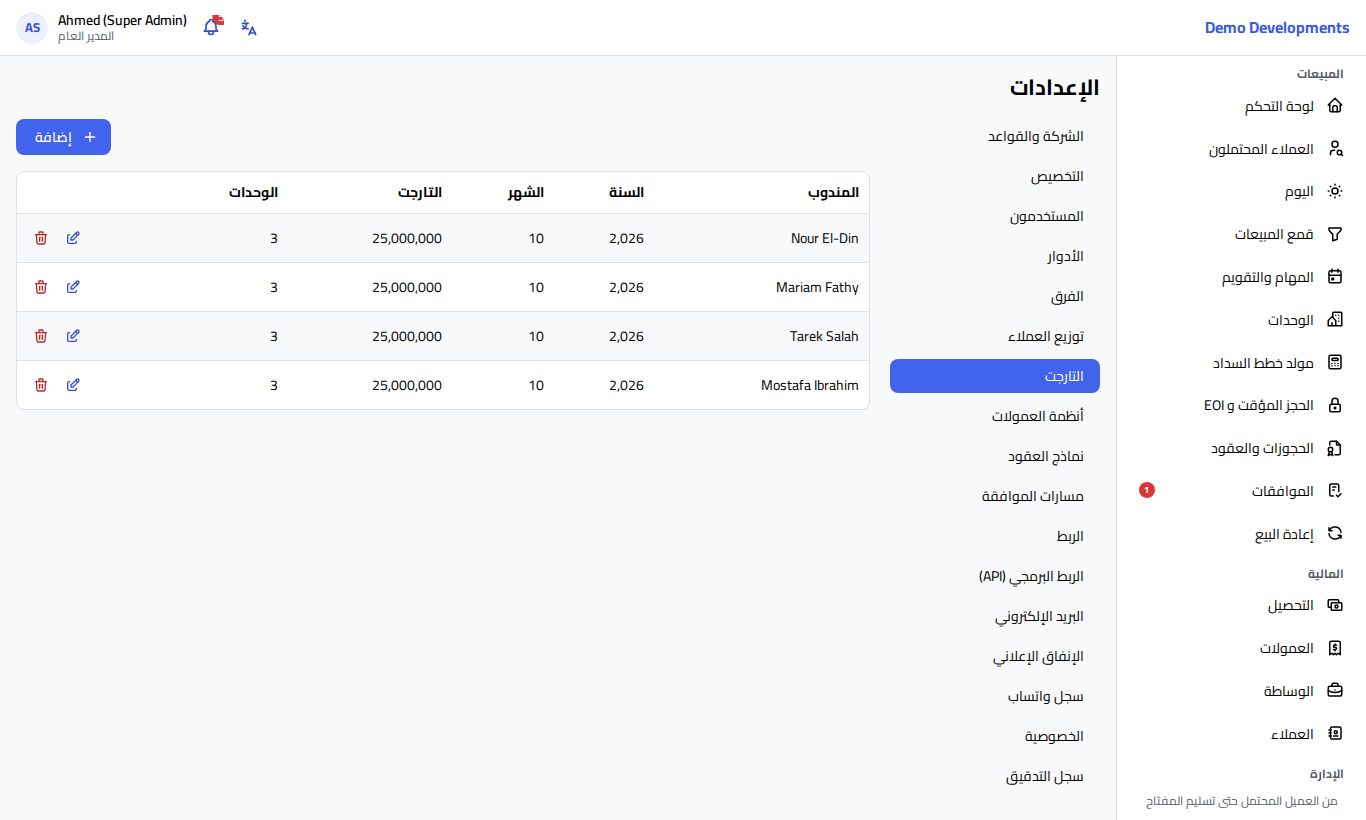Click the resale refresh icon
Viewport: 1366px width, 820px height.
[x=1334, y=534]
